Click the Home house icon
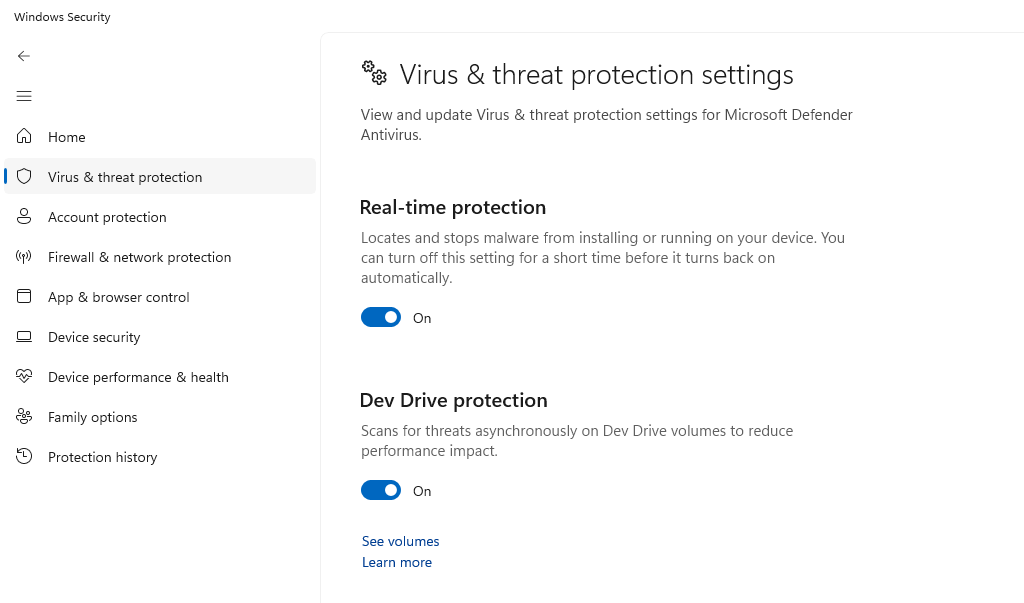The width and height of the screenshot is (1024, 603). pyautogui.click(x=24, y=136)
